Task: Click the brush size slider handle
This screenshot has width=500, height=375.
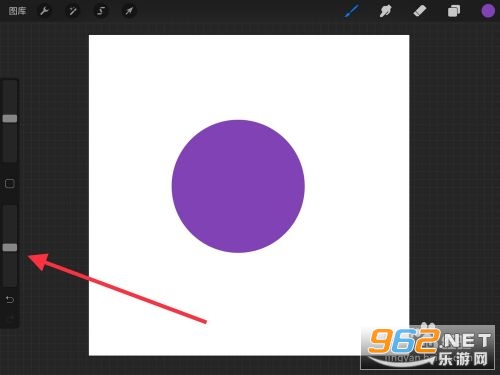Action: (10, 119)
